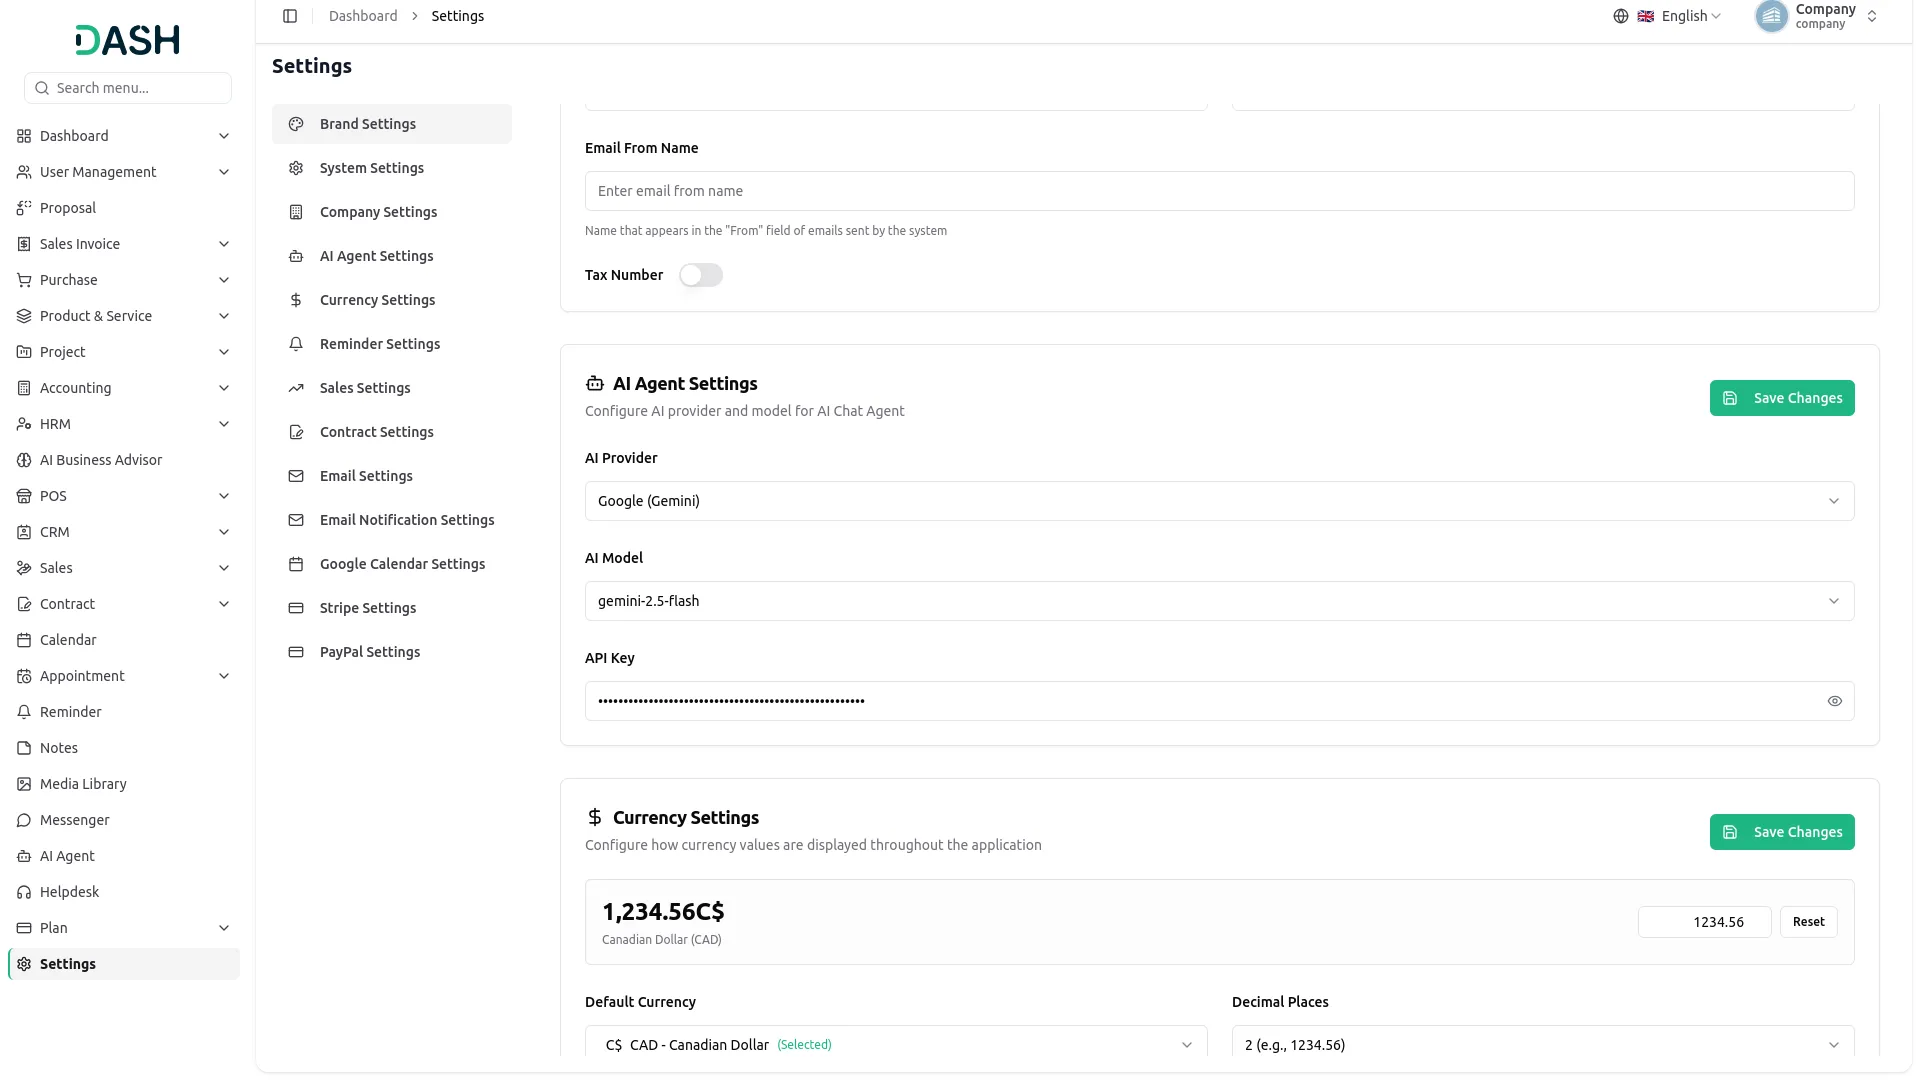1920x1080 pixels.
Task: Click the Dashboard breadcrumb link
Action: pyautogui.click(x=363, y=16)
